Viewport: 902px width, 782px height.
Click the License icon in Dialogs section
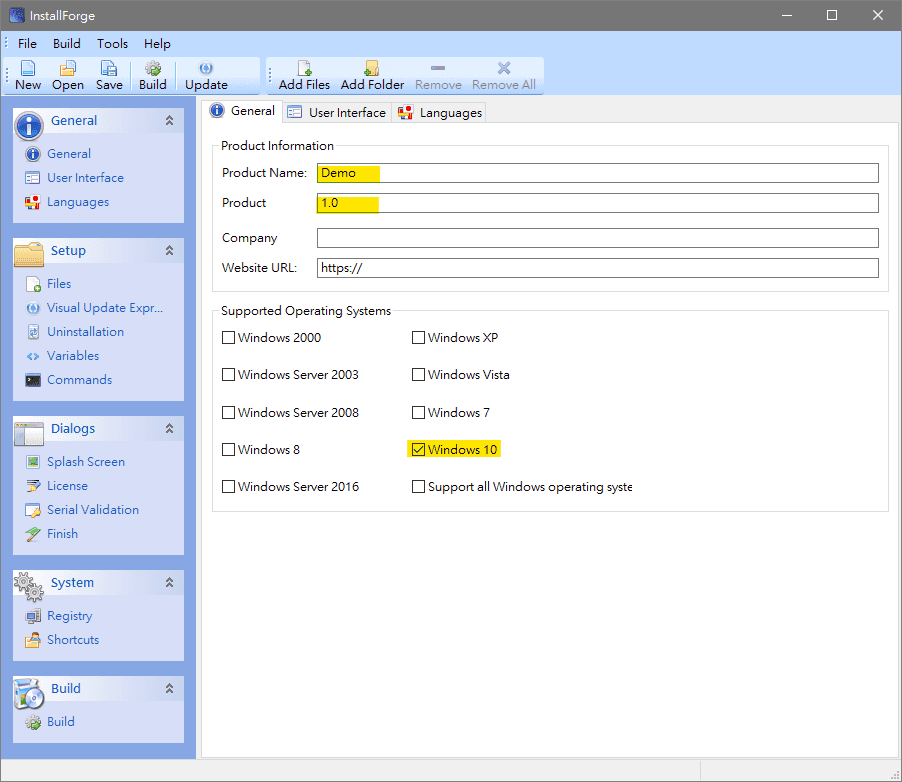(x=33, y=486)
